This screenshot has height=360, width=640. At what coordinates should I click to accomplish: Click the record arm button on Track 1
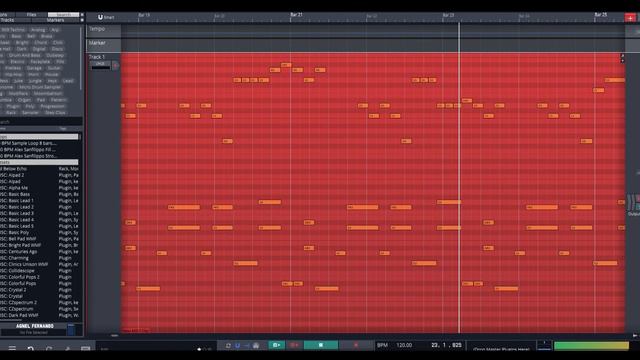pyautogui.click(x=116, y=65)
